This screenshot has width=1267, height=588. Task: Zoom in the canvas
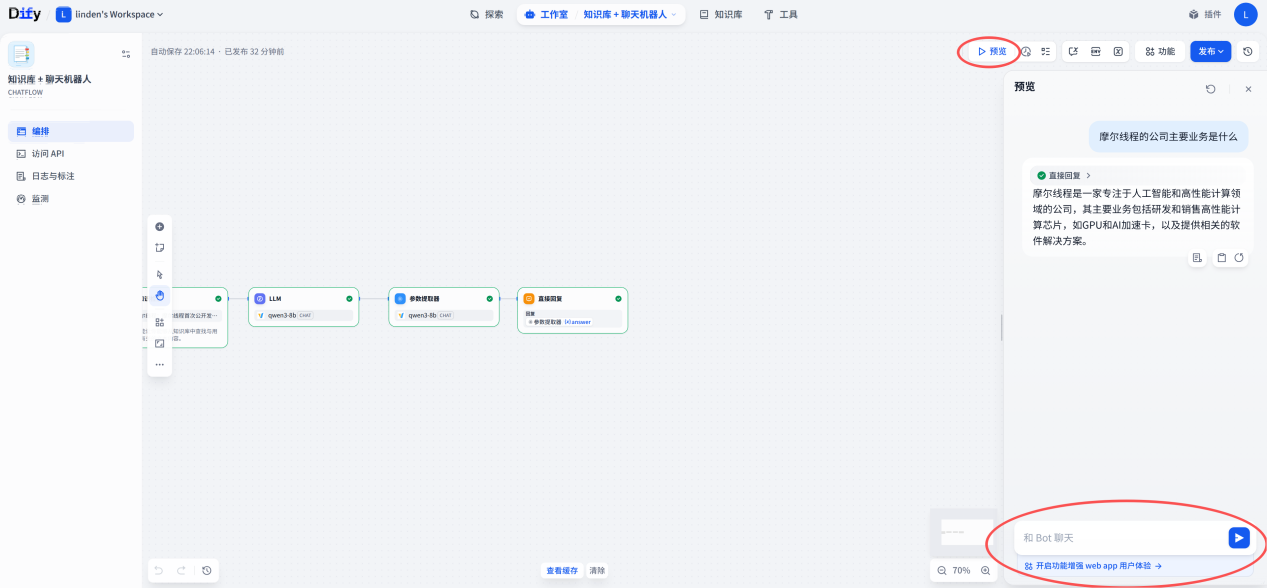click(x=985, y=570)
